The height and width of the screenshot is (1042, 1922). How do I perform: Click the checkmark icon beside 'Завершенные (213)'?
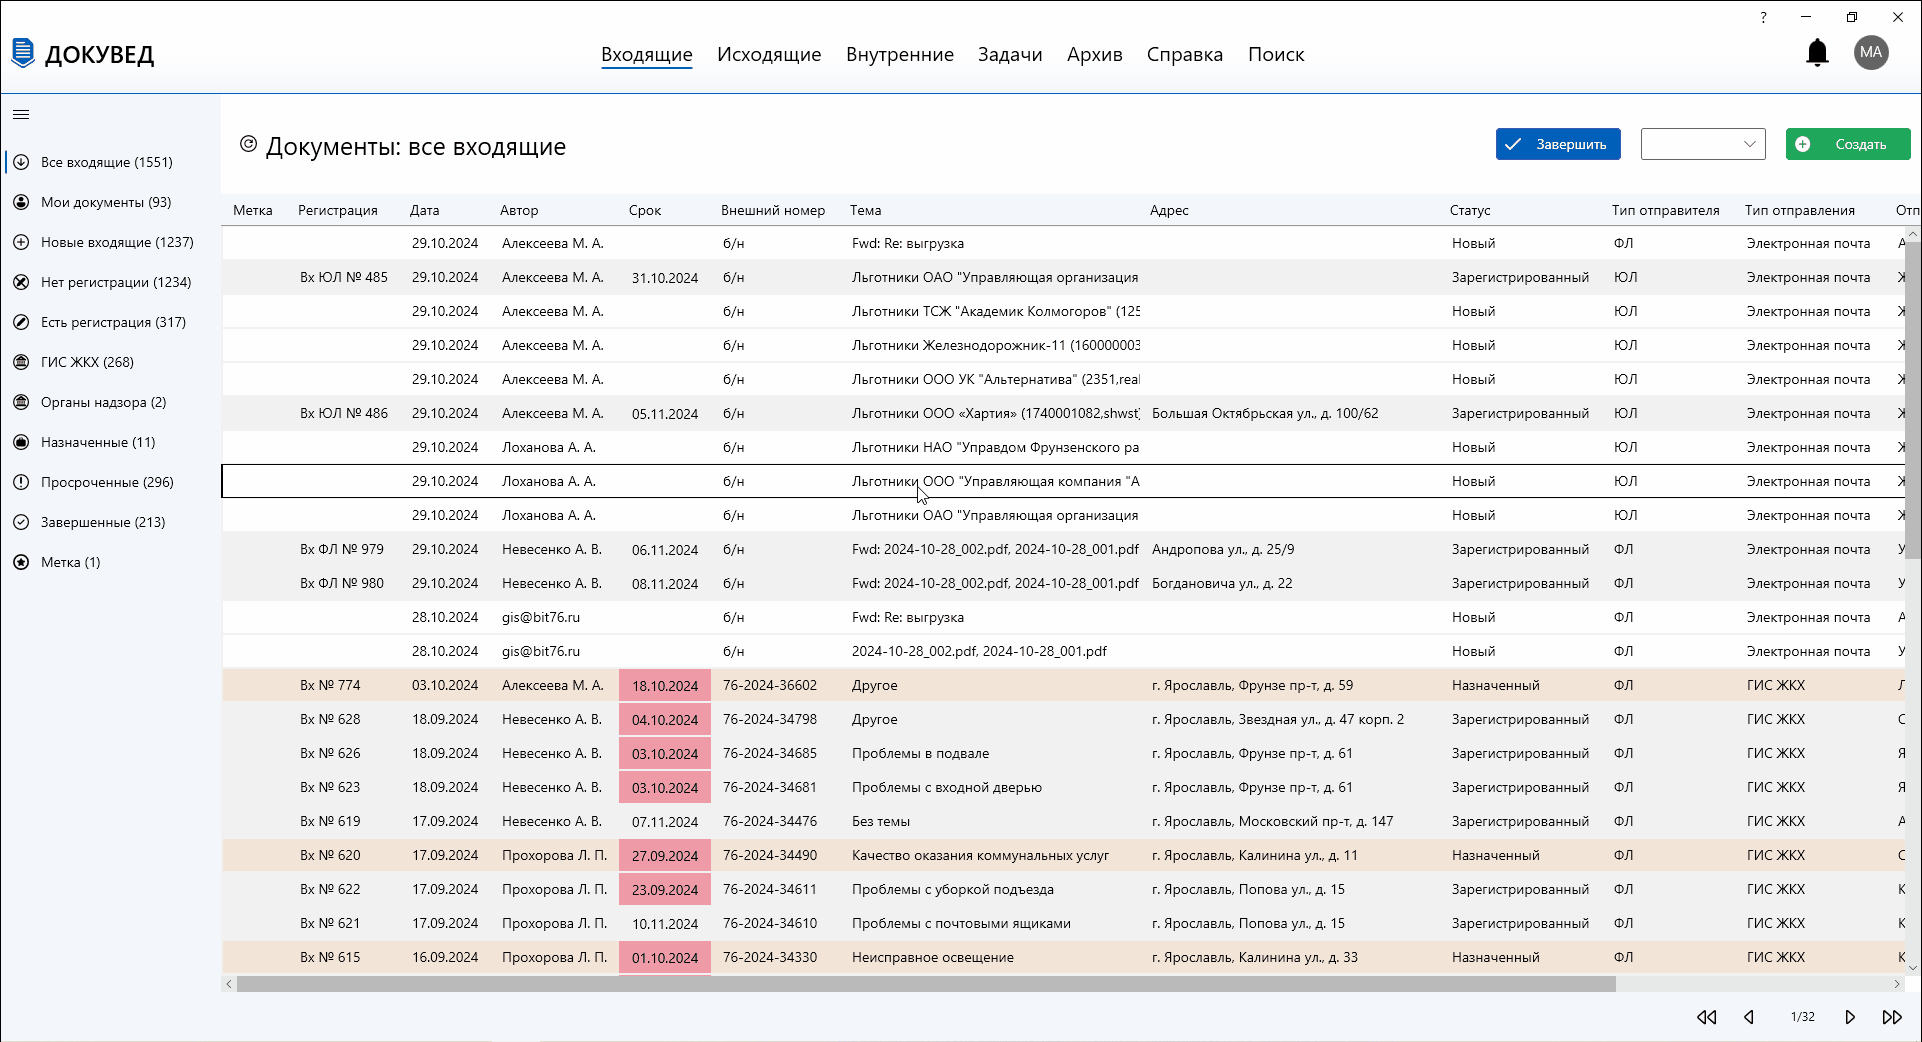[21, 522]
